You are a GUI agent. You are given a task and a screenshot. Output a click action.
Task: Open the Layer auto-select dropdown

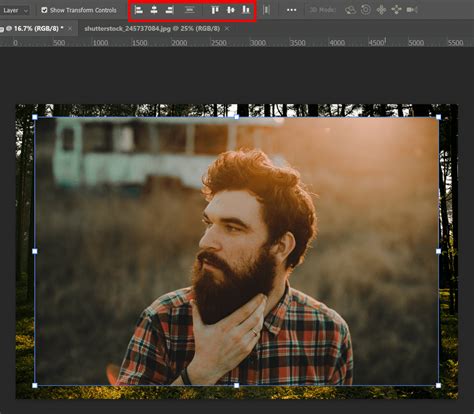click(15, 10)
